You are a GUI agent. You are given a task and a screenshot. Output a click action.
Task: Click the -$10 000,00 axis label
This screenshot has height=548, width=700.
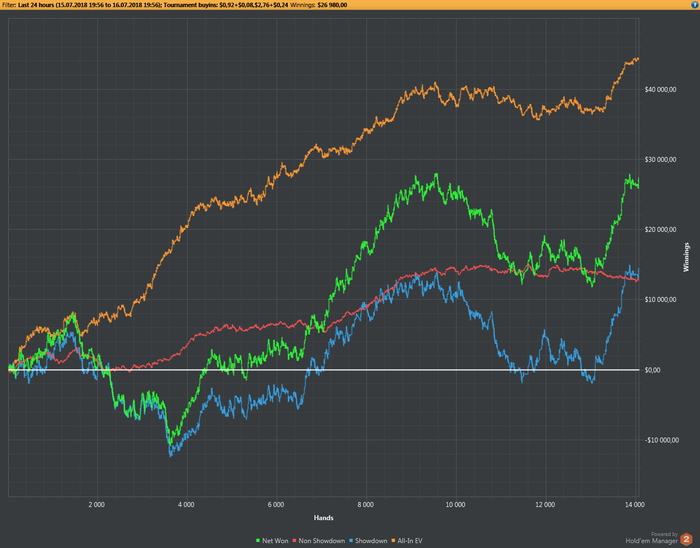[662, 440]
